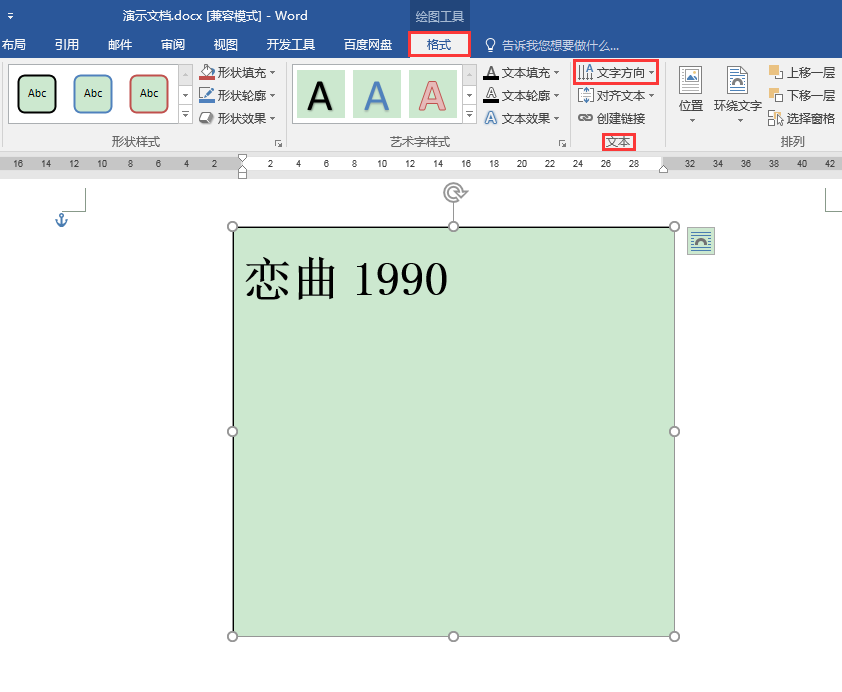Click the first line indent ruler marker

coord(242,158)
